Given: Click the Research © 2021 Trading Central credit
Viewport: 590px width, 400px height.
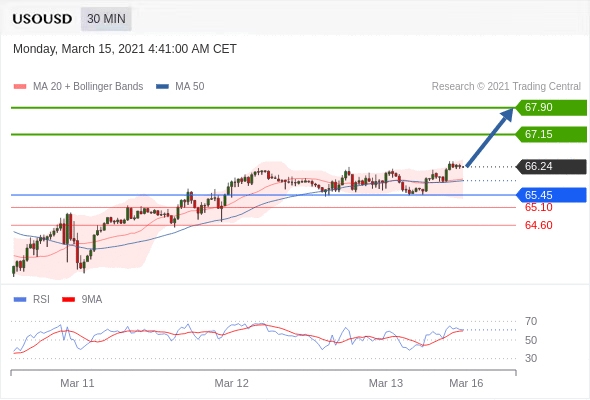Looking at the screenshot, I should pyautogui.click(x=506, y=87).
